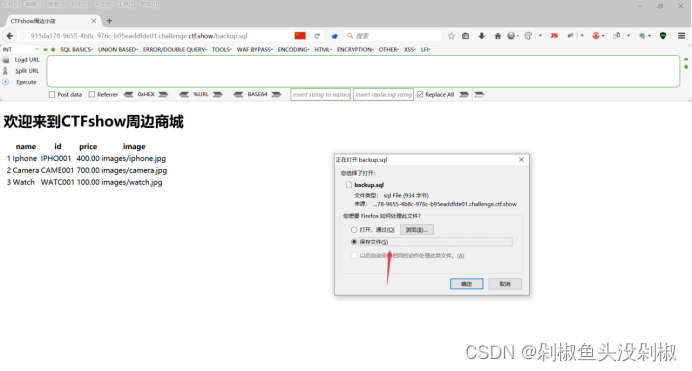
Task: Click the right arrow beside BASE64
Action: tap(276, 94)
